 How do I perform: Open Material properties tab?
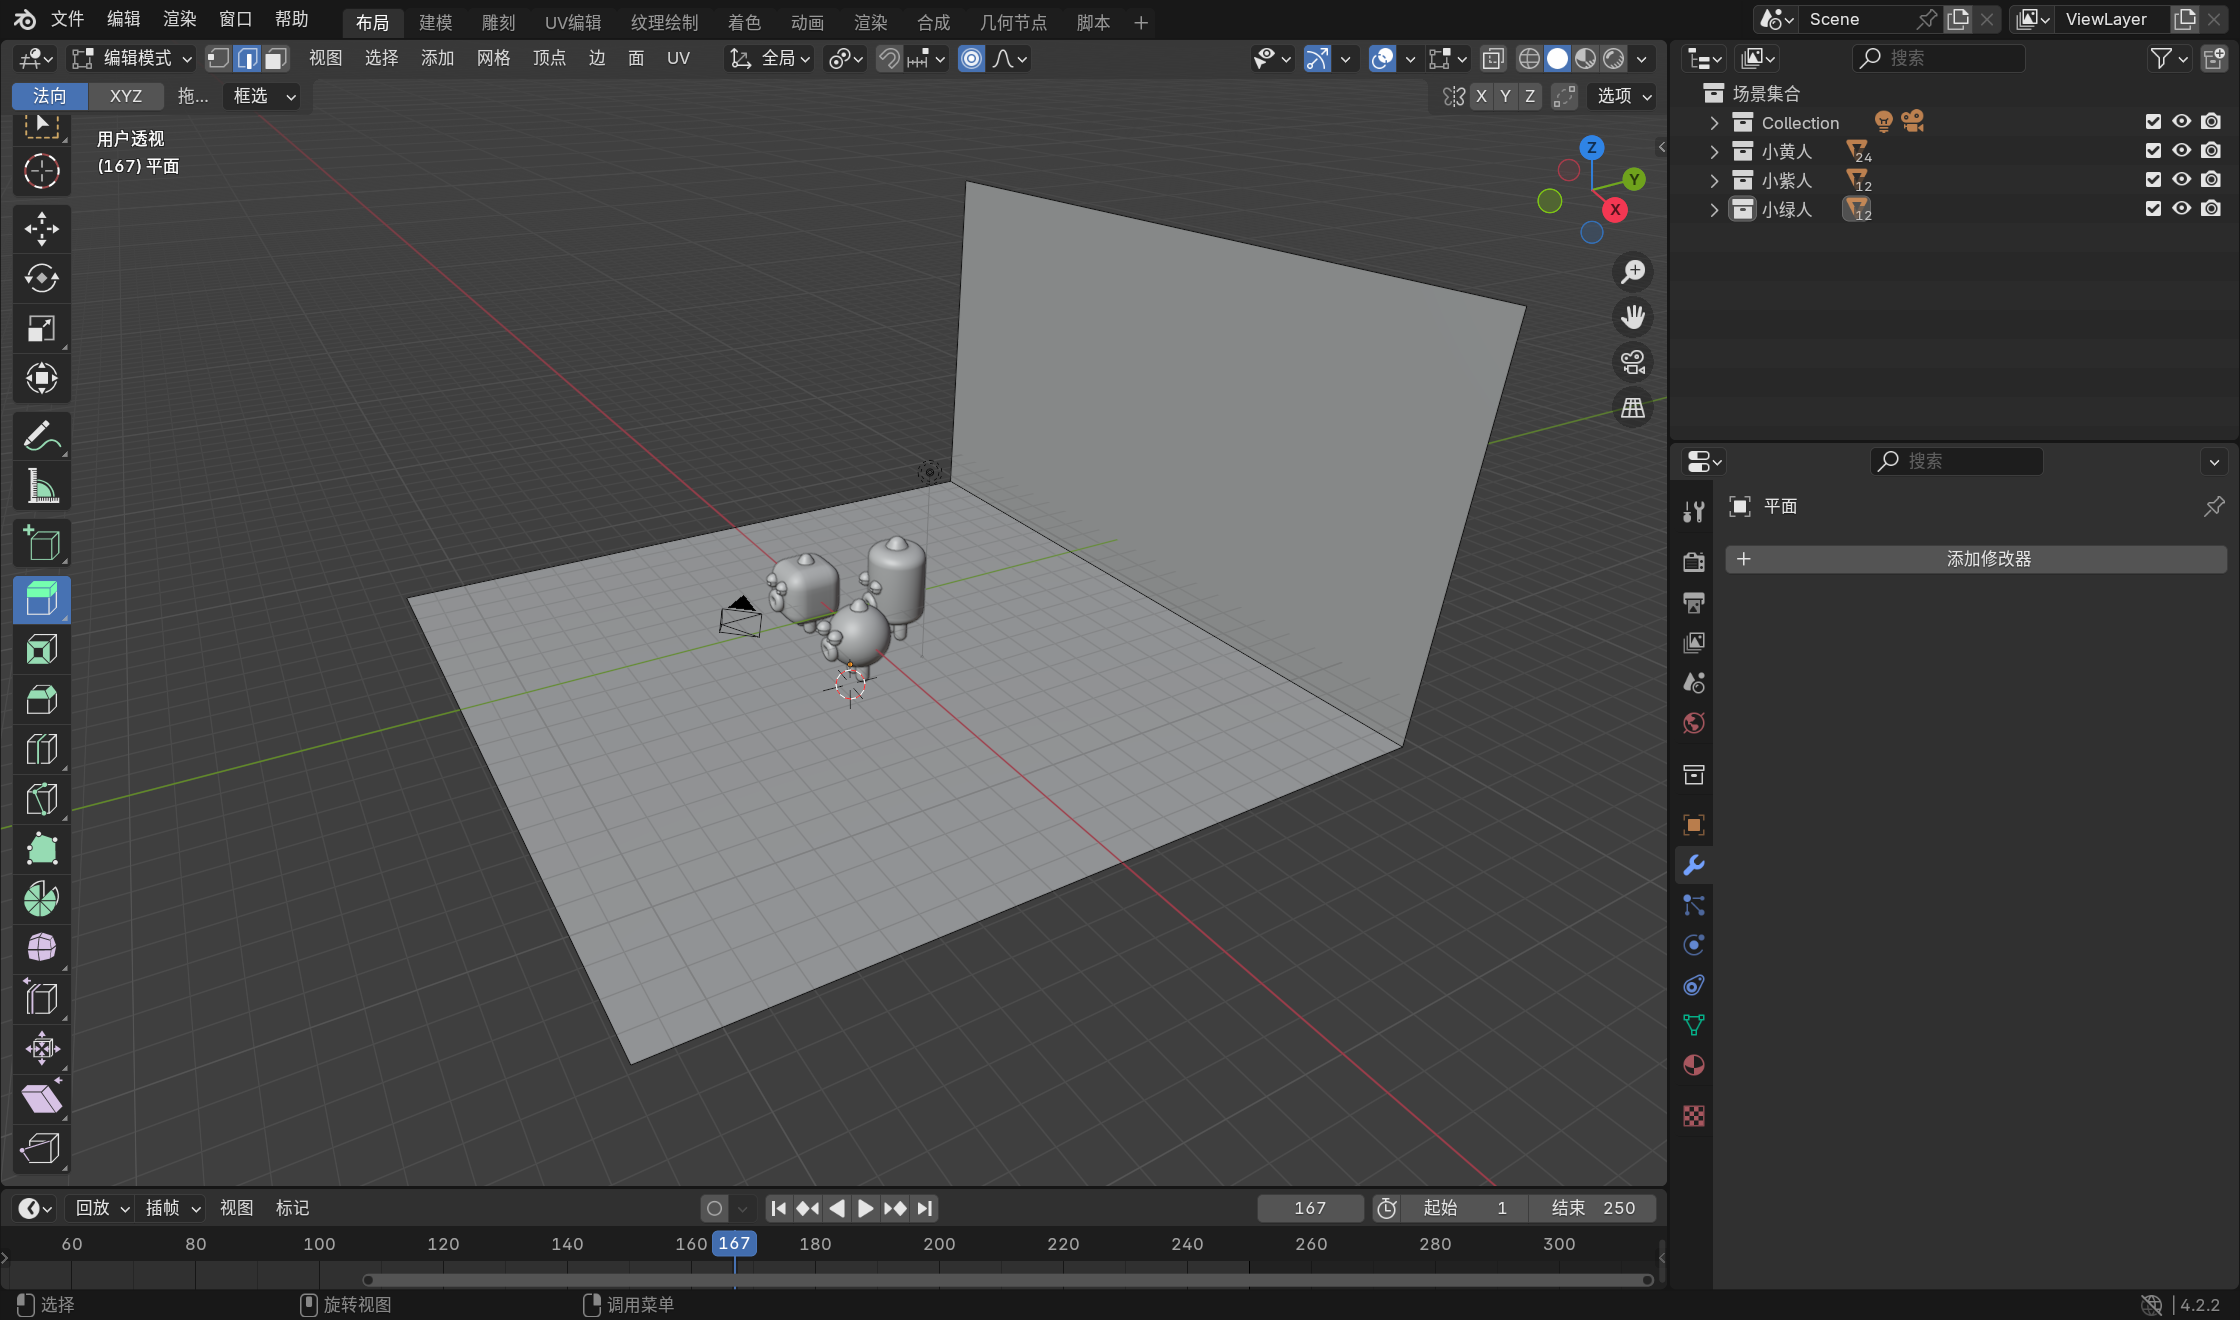[1693, 1065]
